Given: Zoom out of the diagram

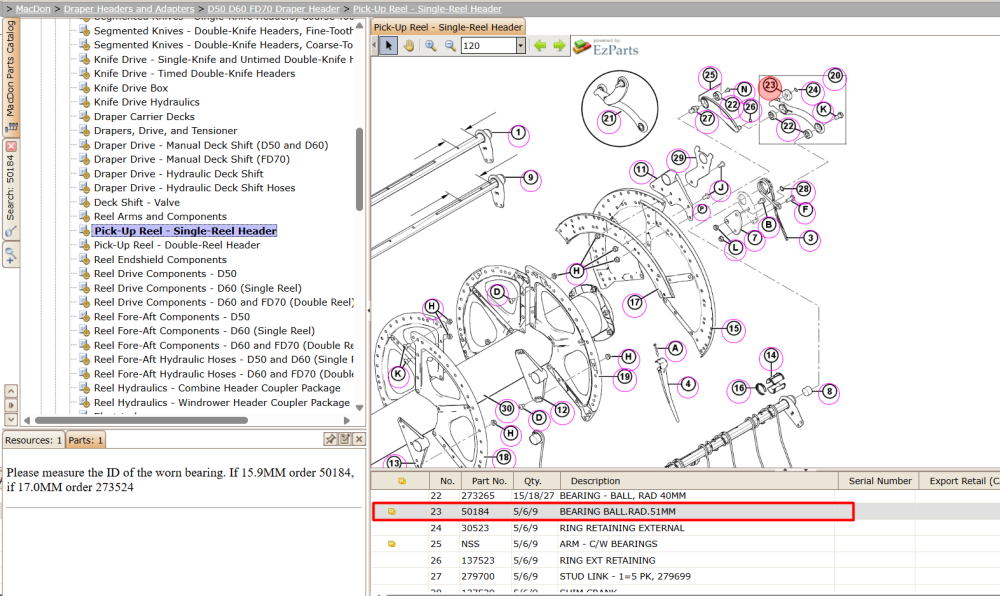Looking at the screenshot, I should click(450, 46).
